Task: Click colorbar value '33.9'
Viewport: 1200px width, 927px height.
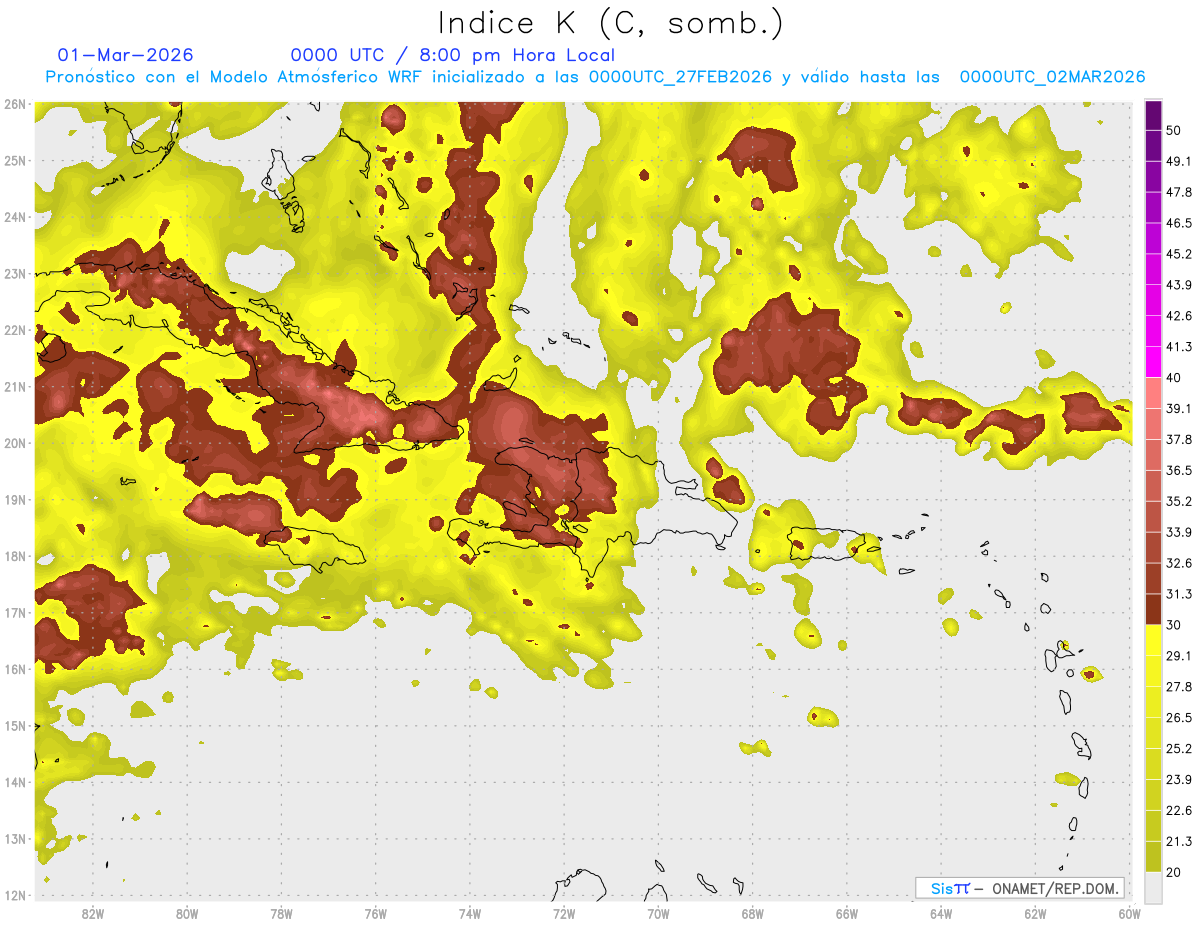Action: (x=1178, y=532)
